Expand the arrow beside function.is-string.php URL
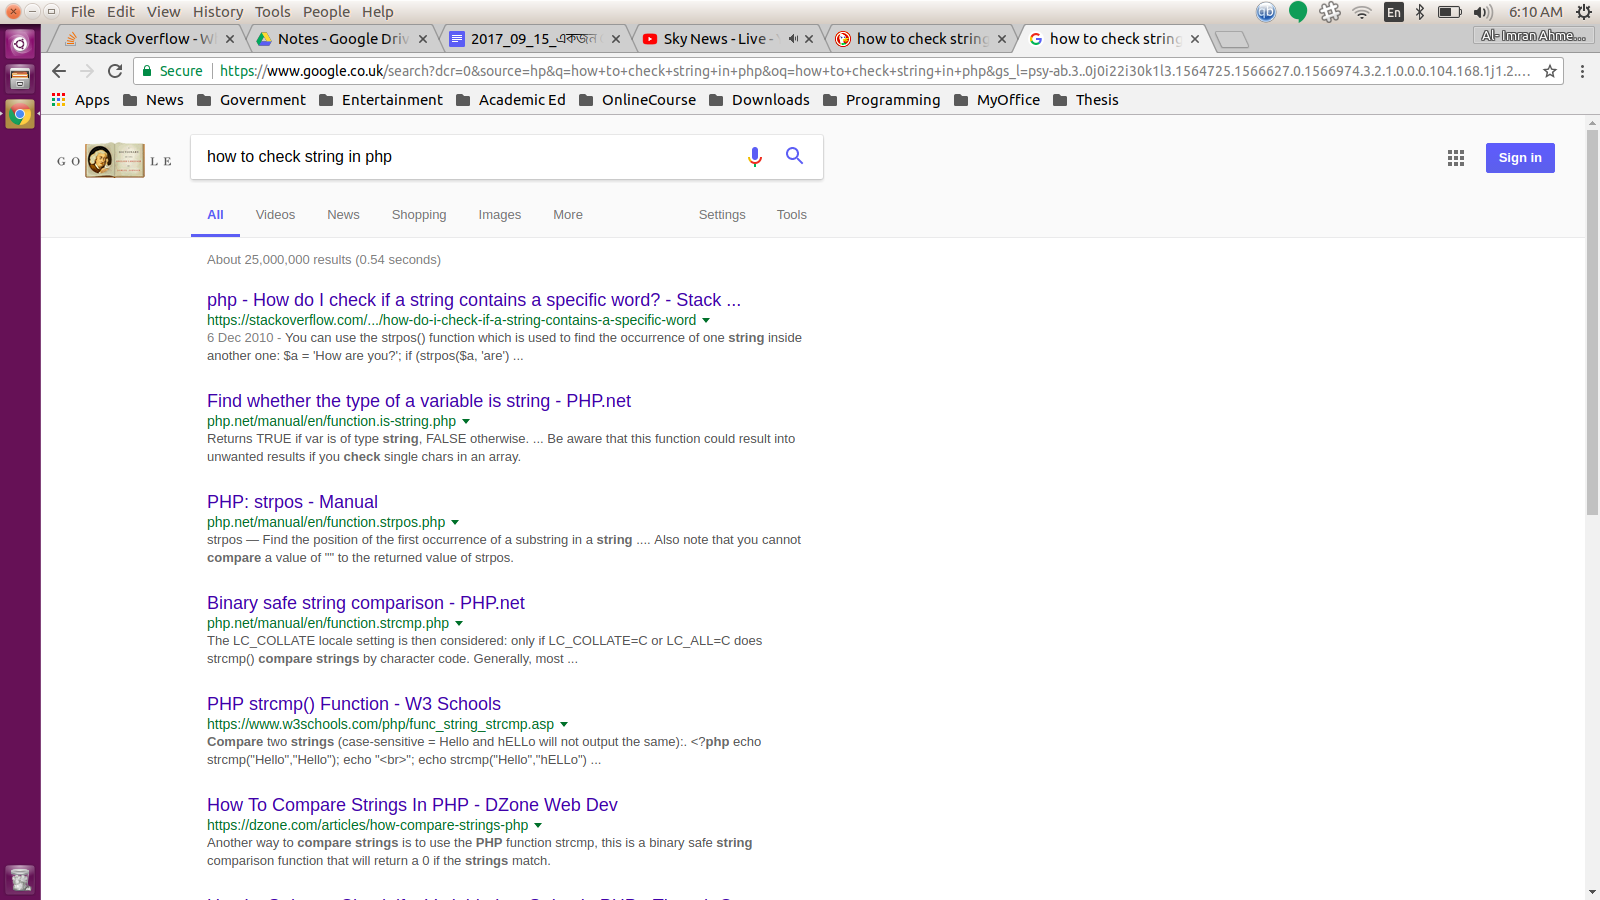 (x=466, y=422)
